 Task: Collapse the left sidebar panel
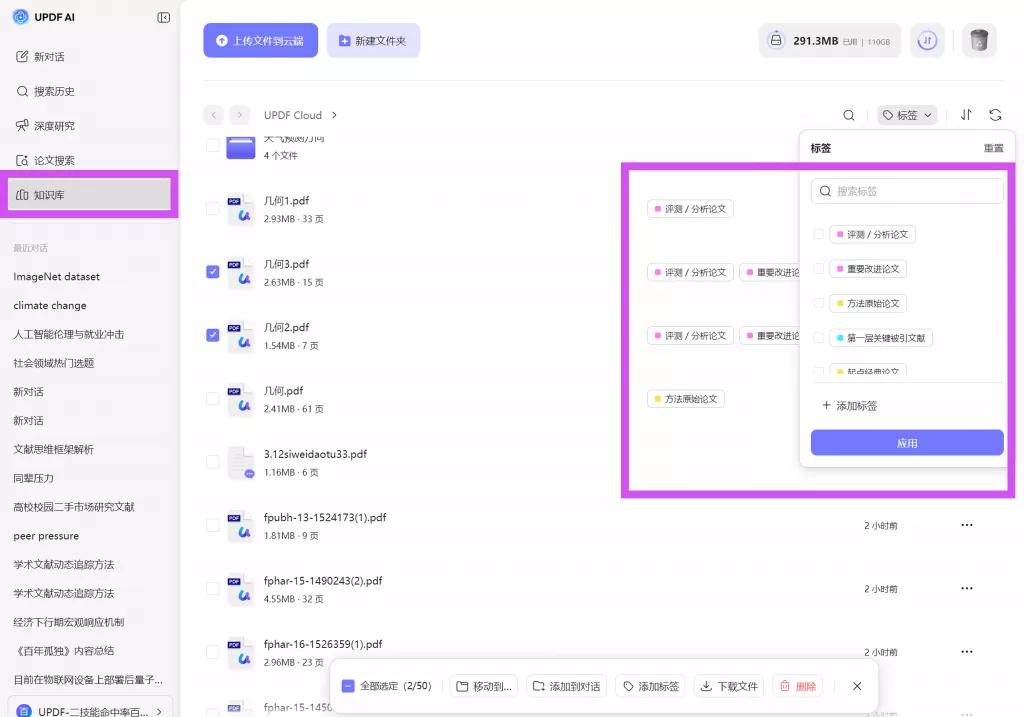[163, 18]
